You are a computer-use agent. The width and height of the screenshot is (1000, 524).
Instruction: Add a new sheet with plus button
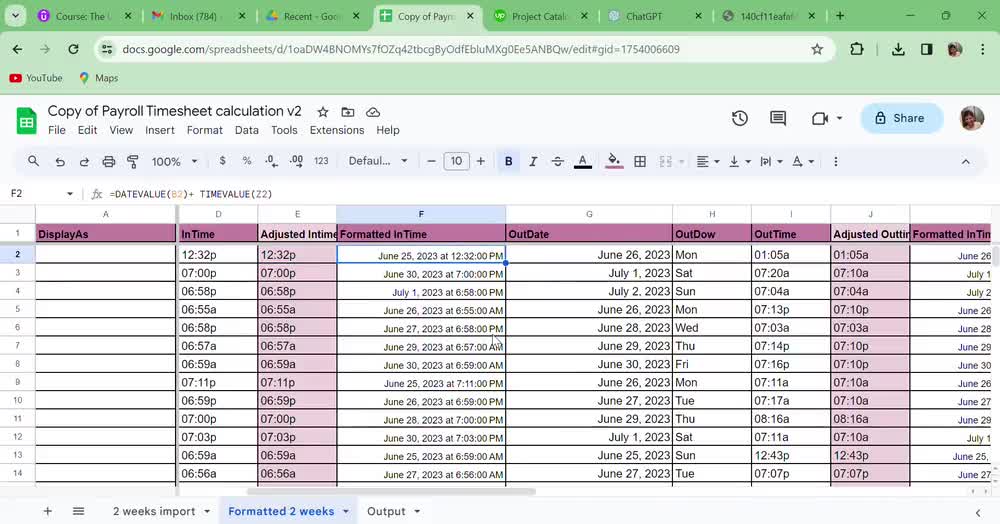(x=47, y=511)
